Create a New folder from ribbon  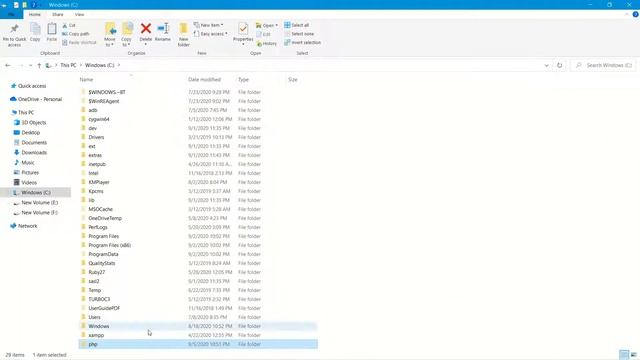click(x=184, y=35)
